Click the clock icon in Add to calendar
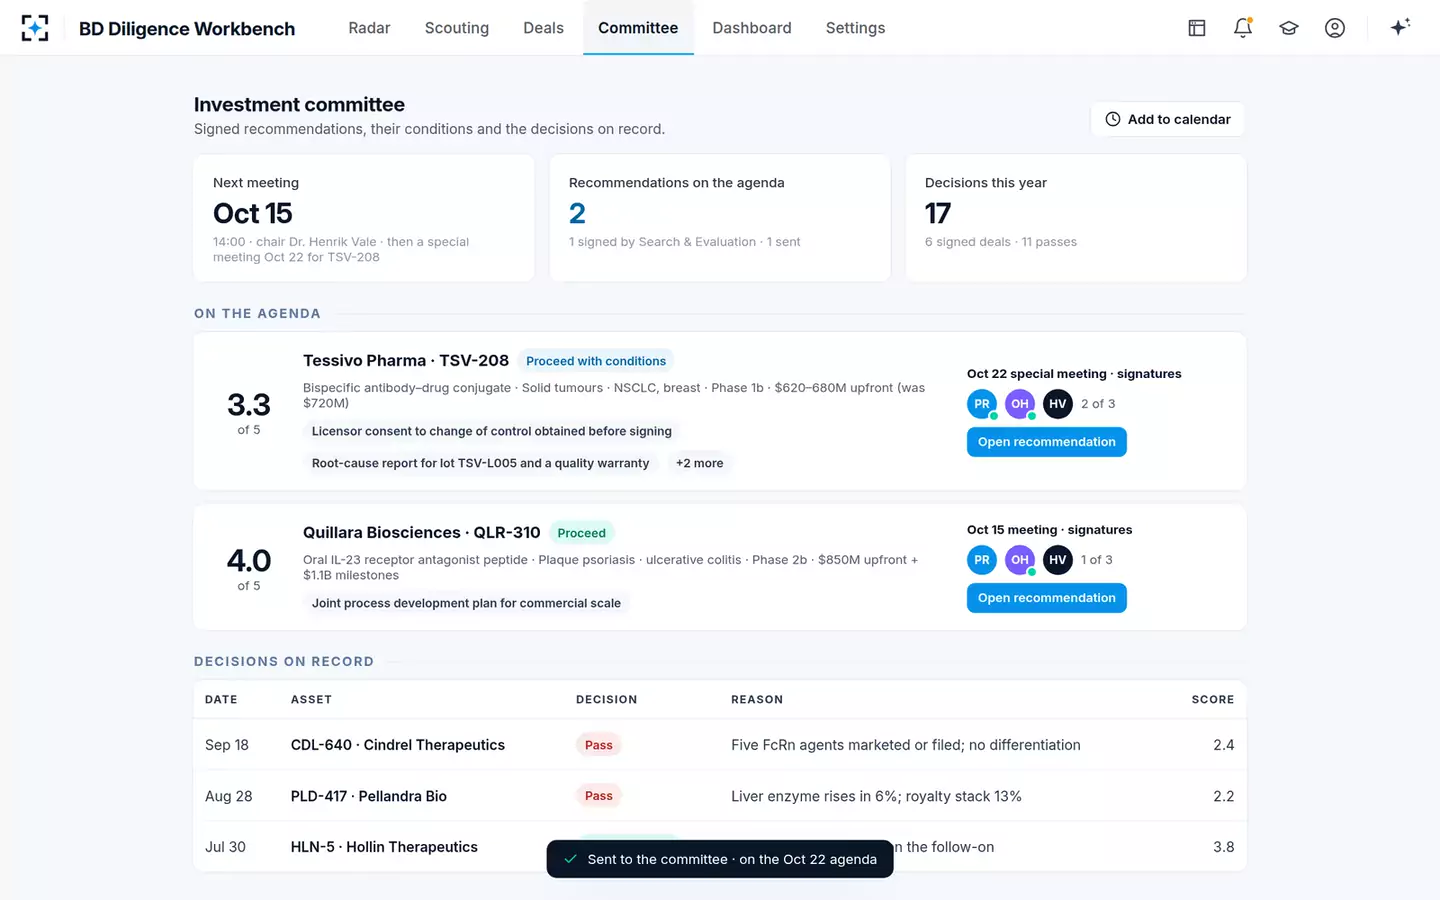The image size is (1440, 900). (1113, 119)
